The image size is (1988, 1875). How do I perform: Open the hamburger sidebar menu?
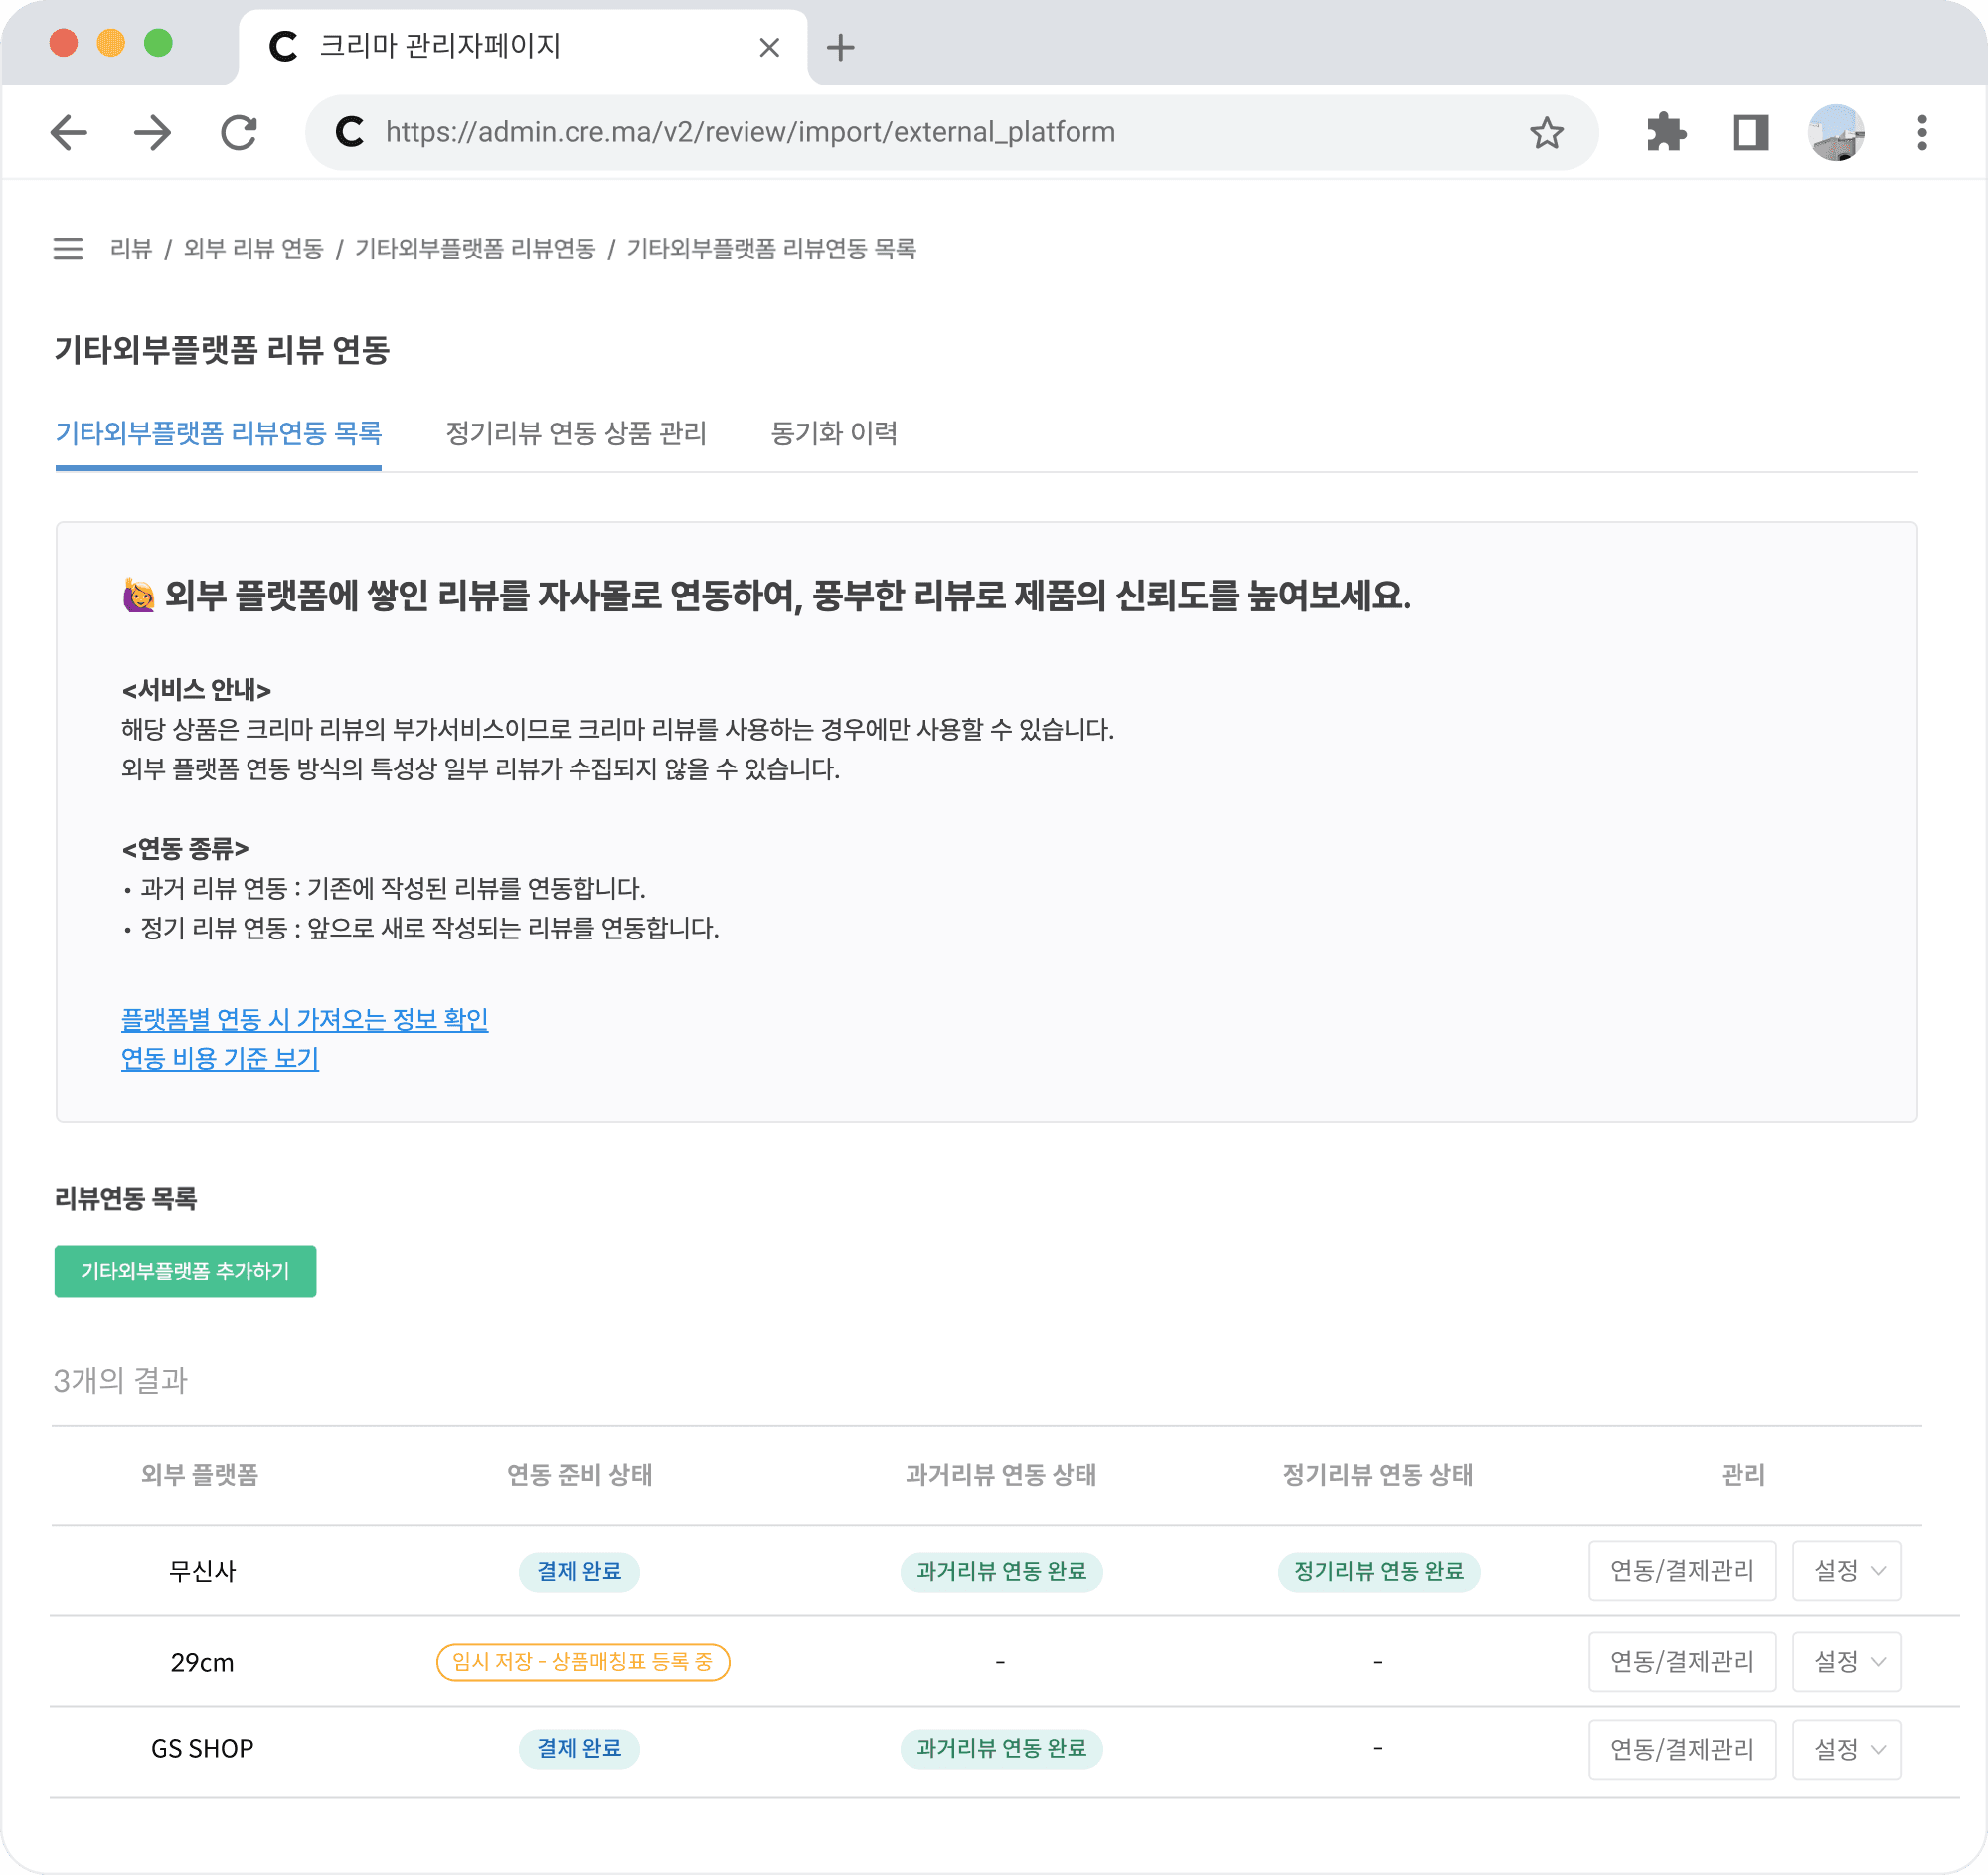[x=68, y=249]
